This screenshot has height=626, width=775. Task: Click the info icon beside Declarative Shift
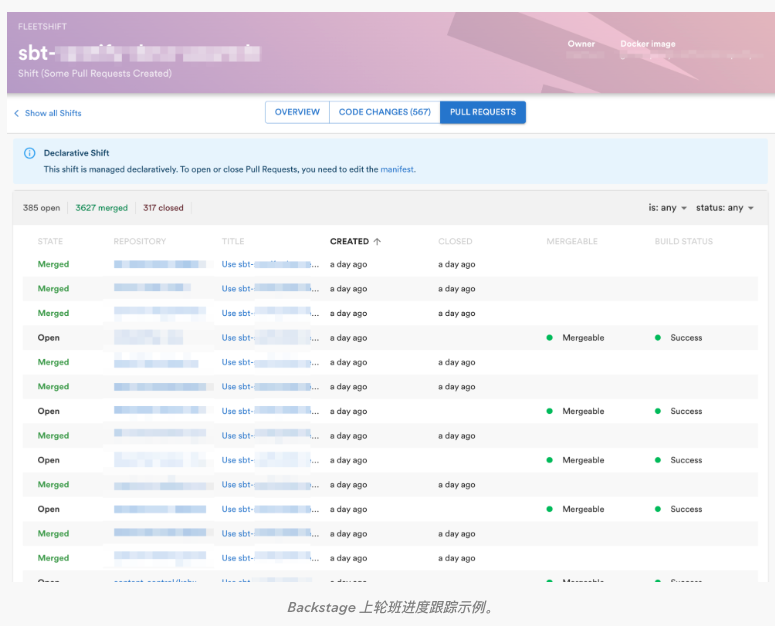(30, 153)
